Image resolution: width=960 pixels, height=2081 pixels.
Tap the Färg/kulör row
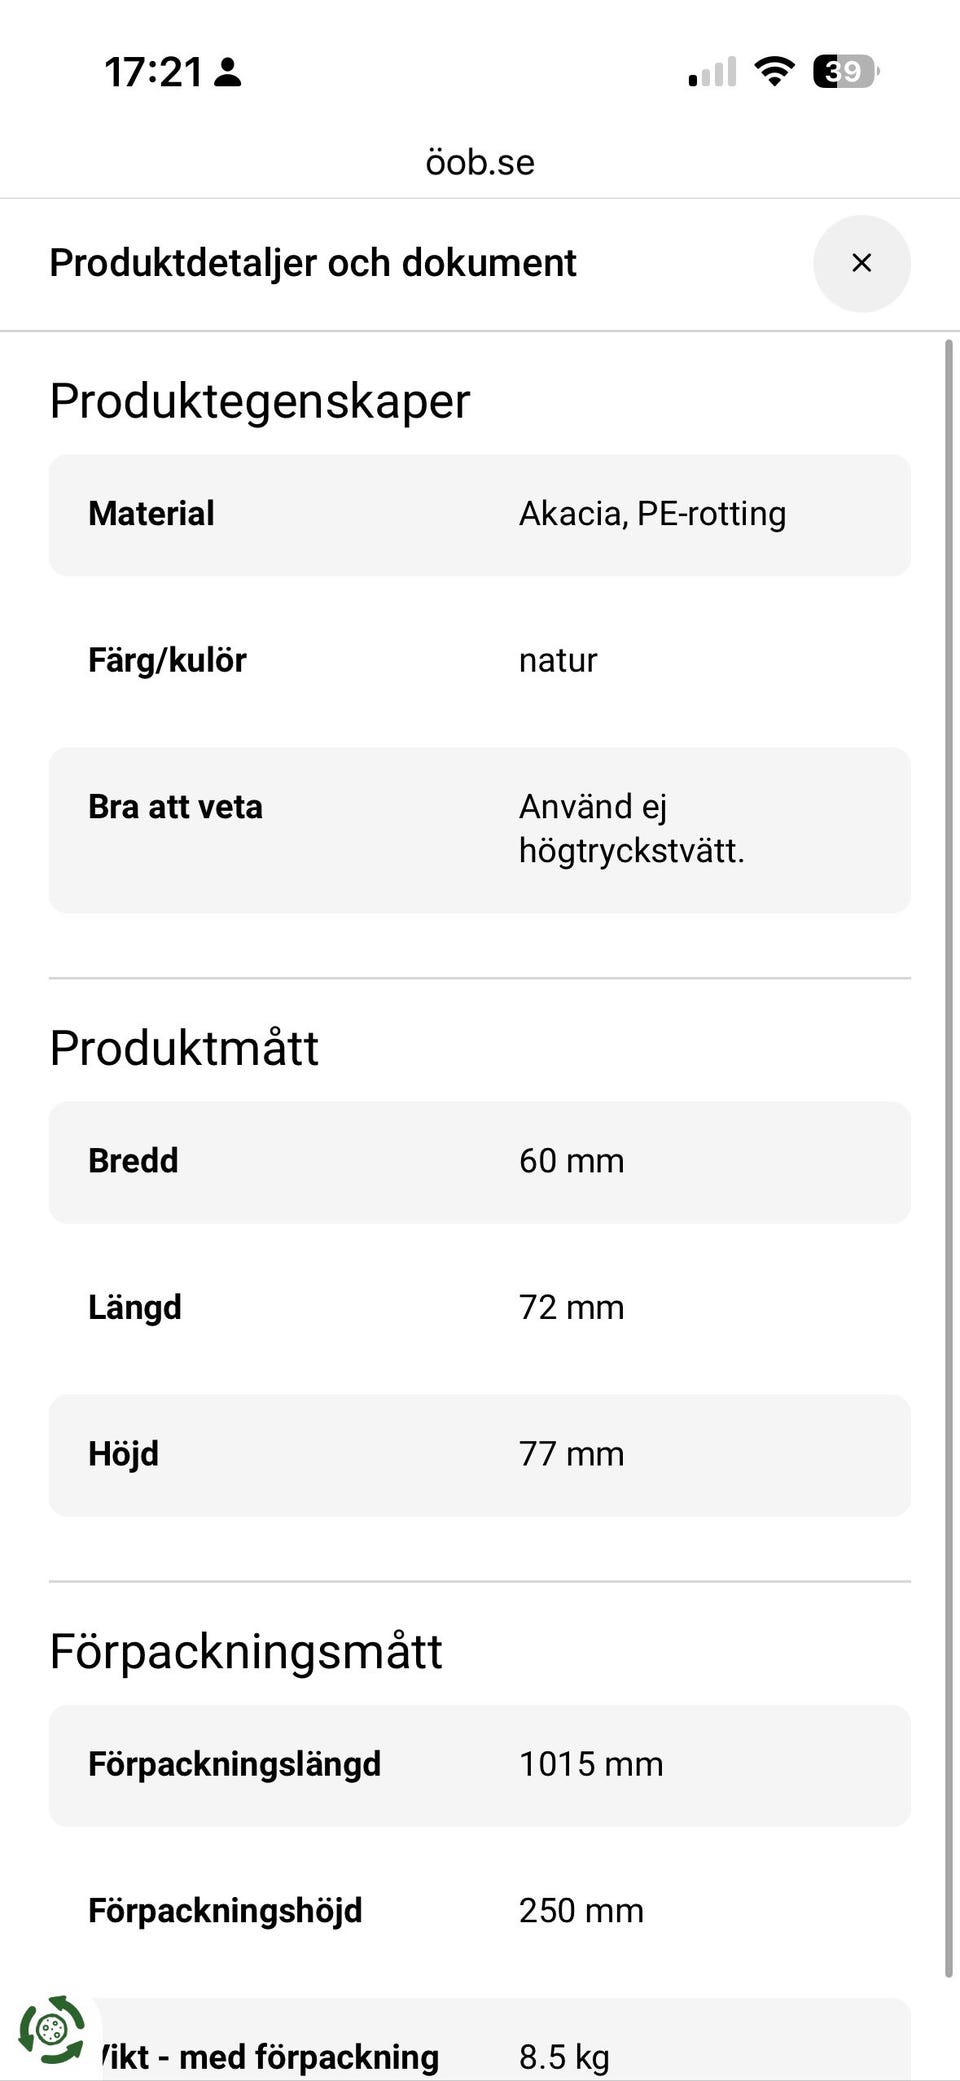point(480,661)
